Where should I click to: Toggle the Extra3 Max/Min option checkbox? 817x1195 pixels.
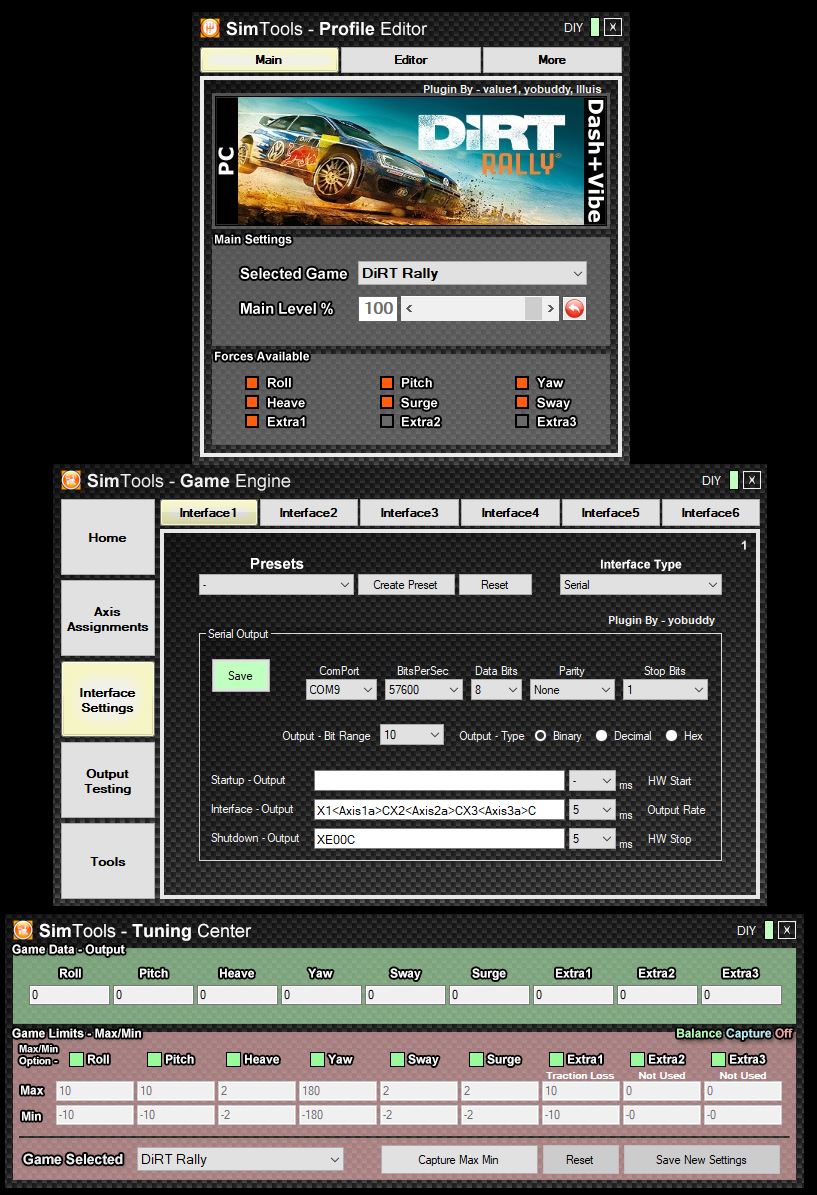tap(719, 1059)
